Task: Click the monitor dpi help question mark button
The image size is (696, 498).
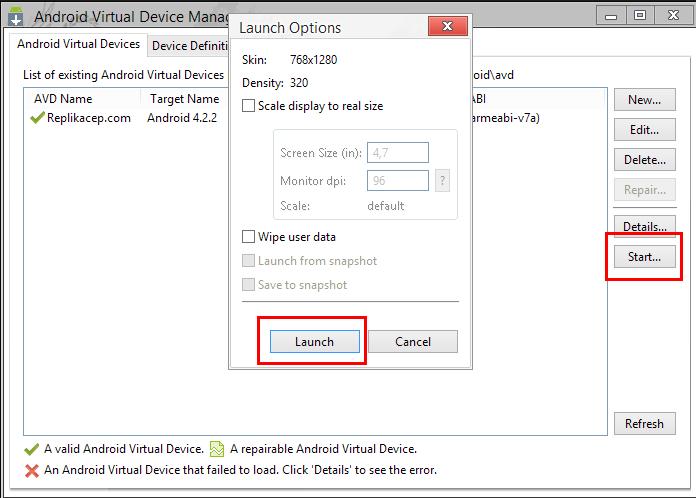Action: point(443,181)
